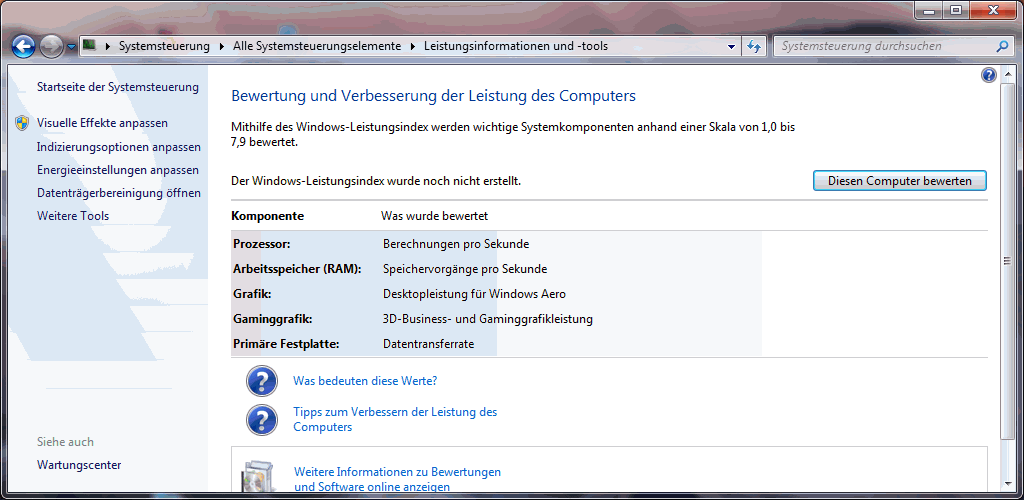Click the scrollbar up arrow
This screenshot has width=1024, height=500.
point(1007,73)
